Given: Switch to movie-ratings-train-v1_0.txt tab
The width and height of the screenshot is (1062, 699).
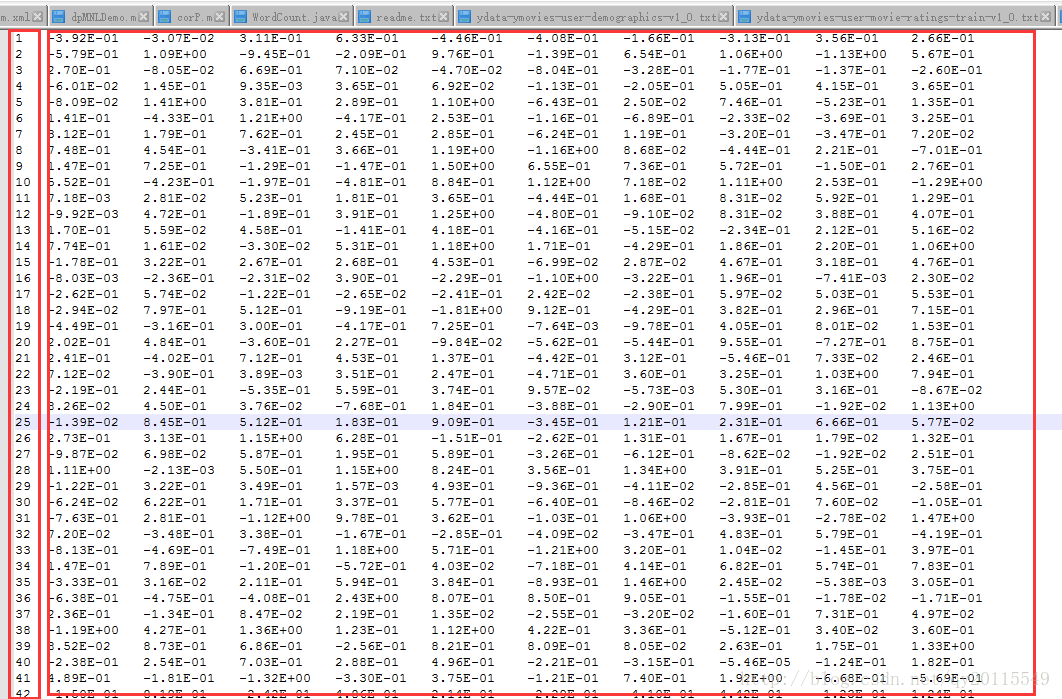Looking at the screenshot, I should pyautogui.click(x=895, y=16).
